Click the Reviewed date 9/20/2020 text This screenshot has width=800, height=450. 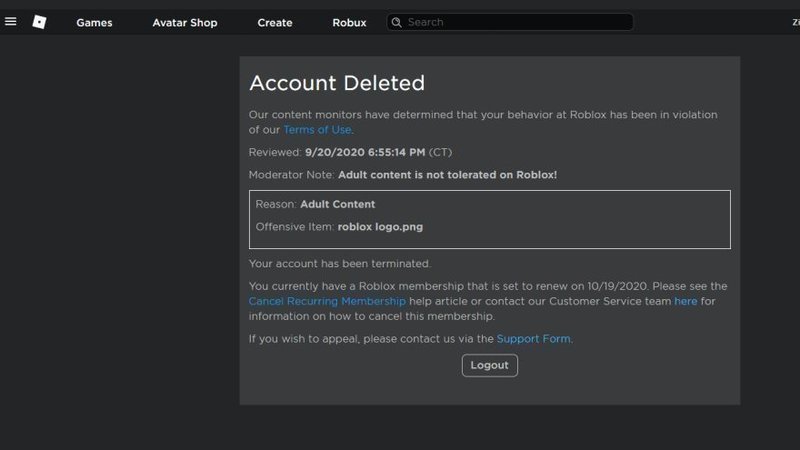point(365,153)
